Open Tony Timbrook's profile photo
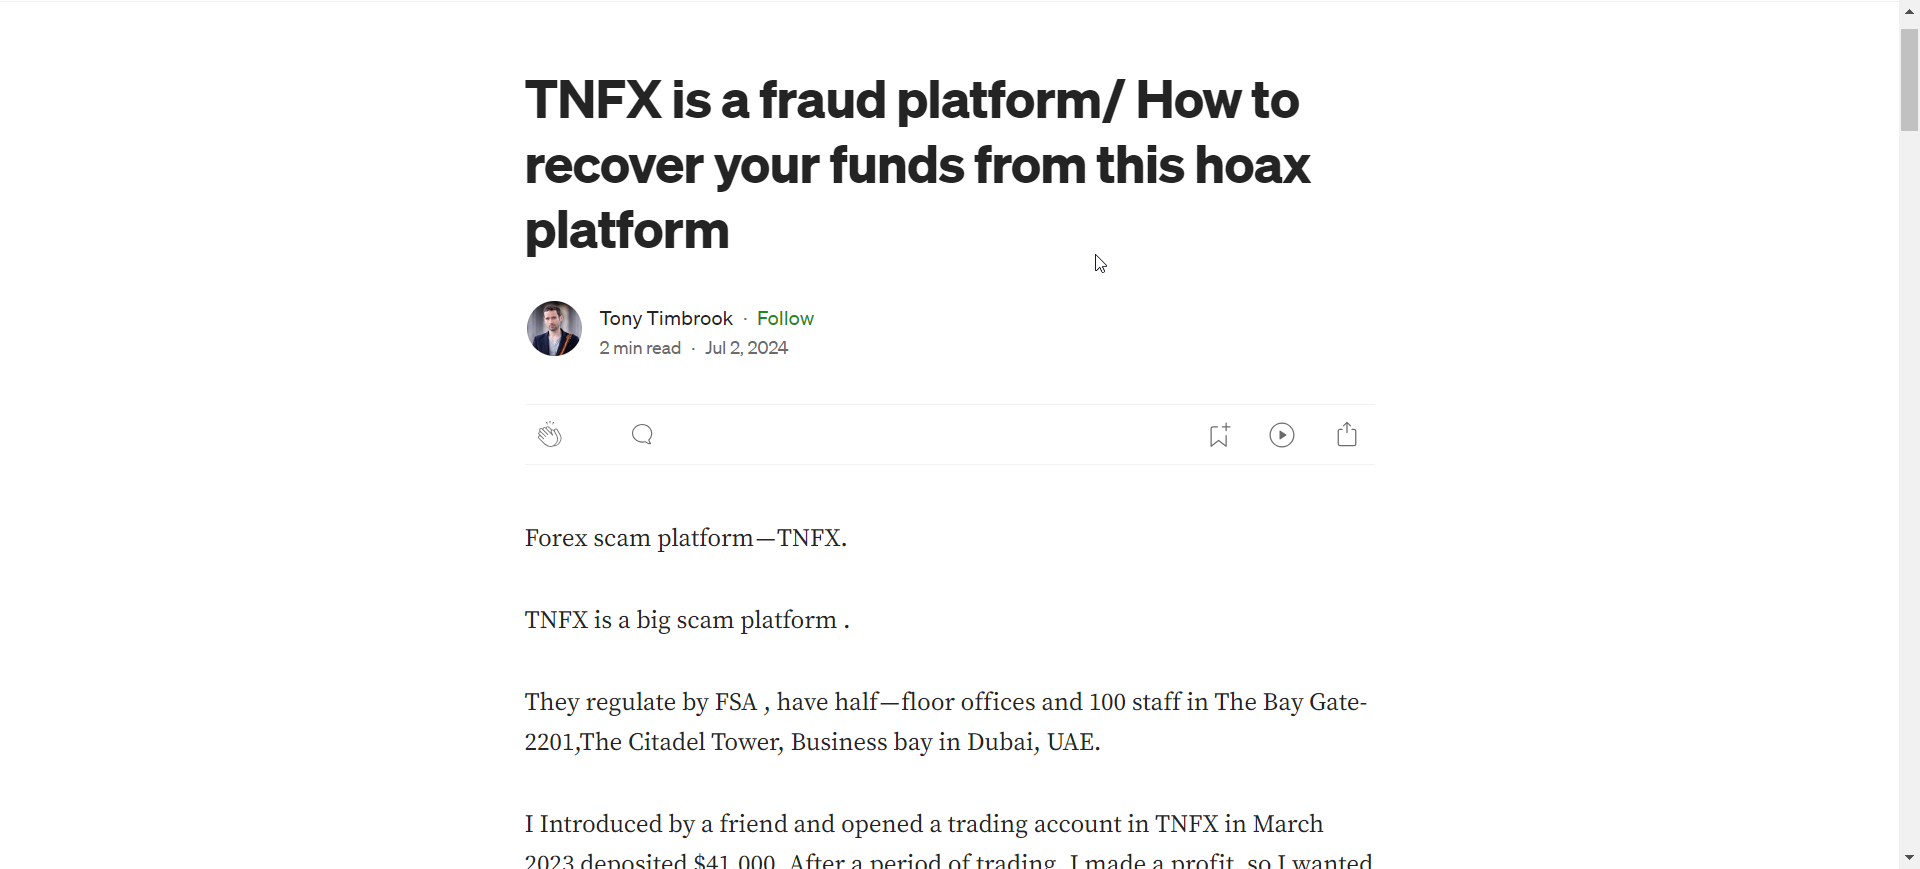 click(554, 329)
